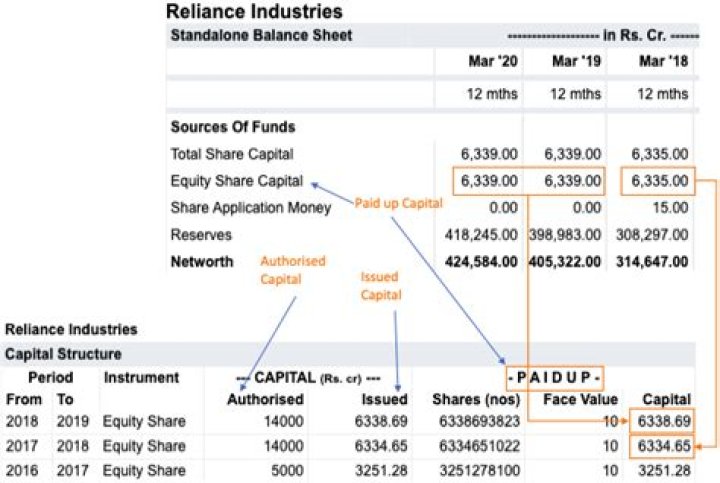The height and width of the screenshot is (483, 720).
Task: Click 'Reliance Industries' above Capital Structure
Action: 71,329
